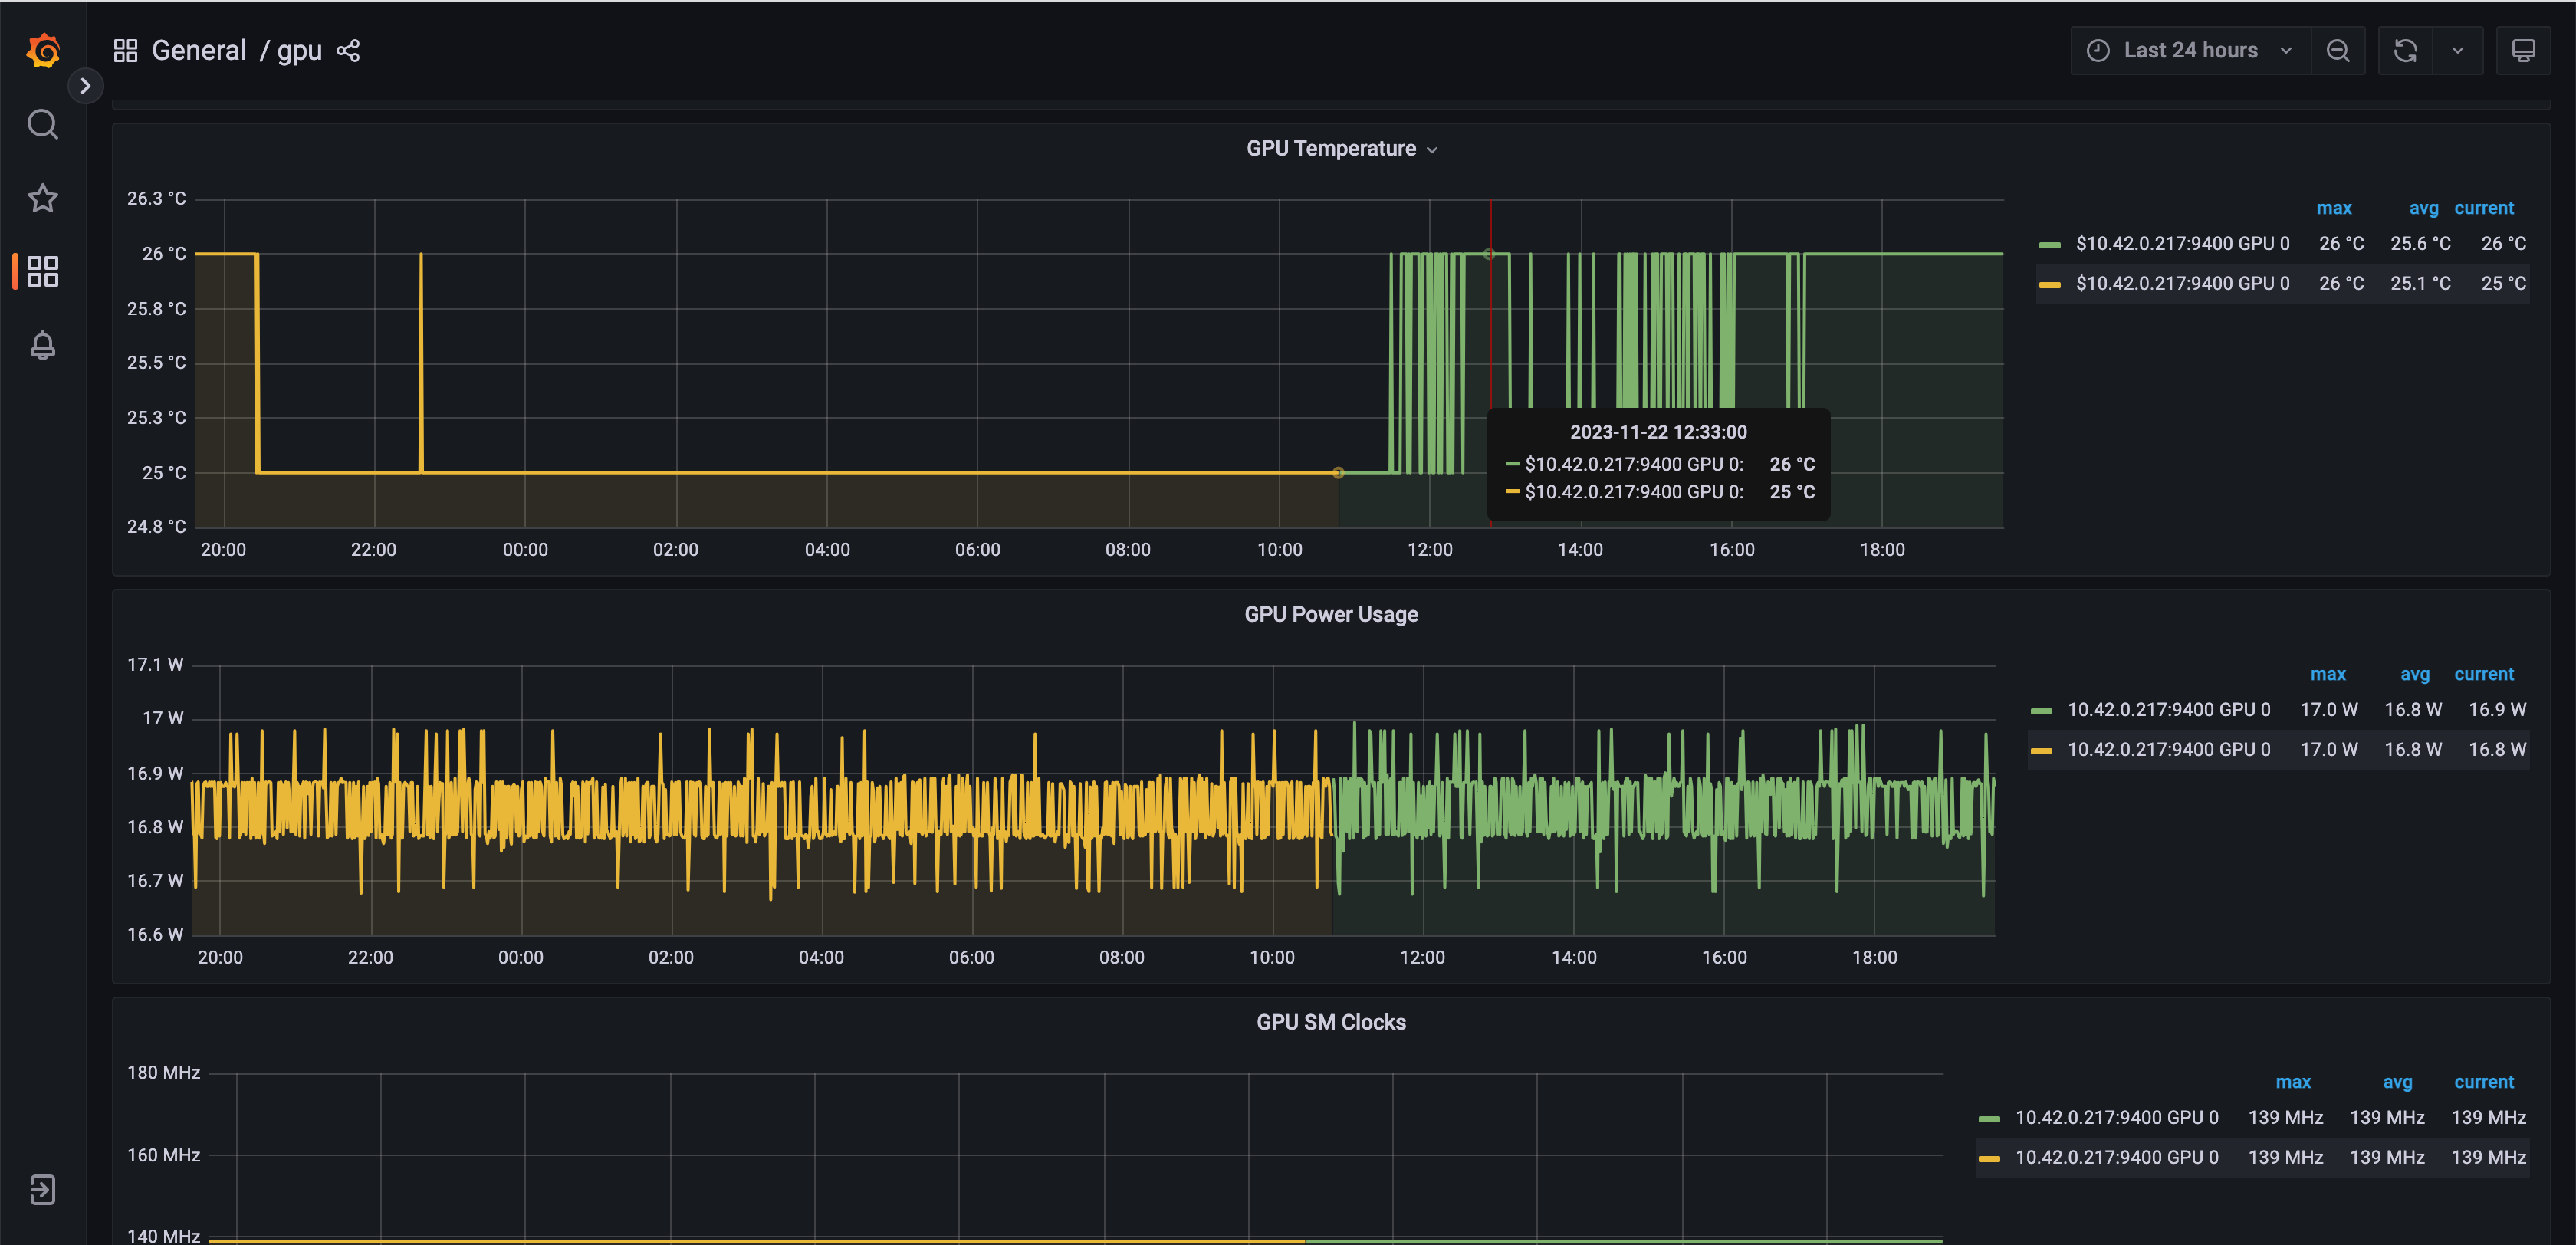The width and height of the screenshot is (2576, 1245).
Task: Toggle yellow GPU 0 series in Power Usage legend
Action: [x=2168, y=749]
